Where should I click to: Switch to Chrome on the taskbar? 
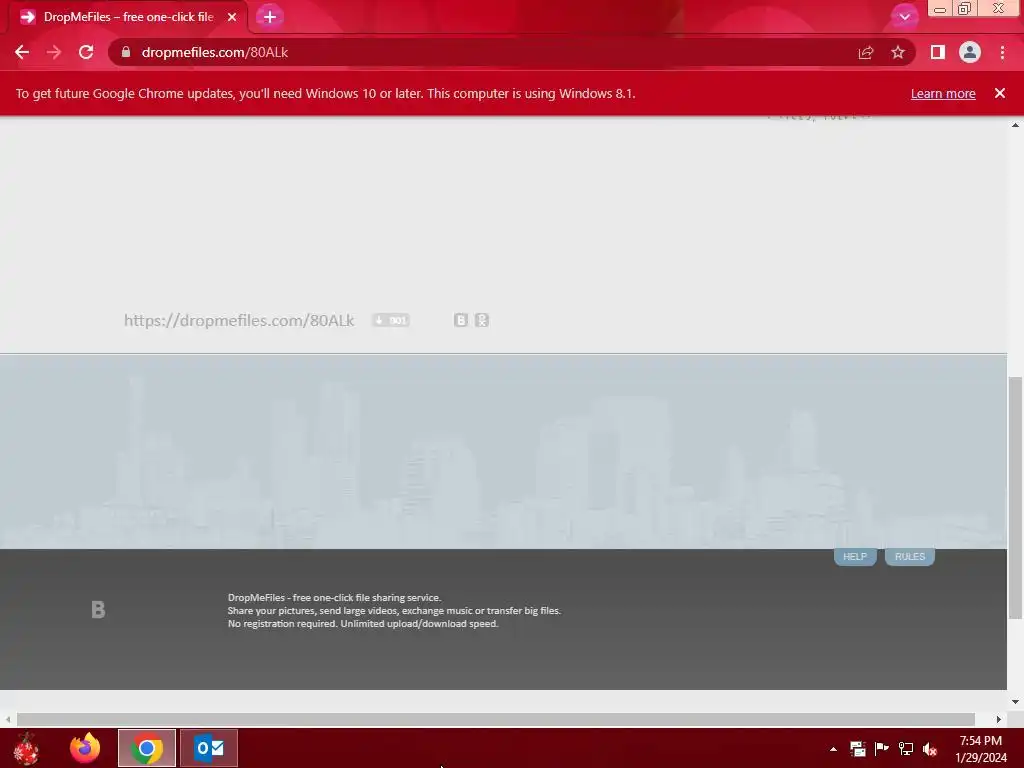(147, 748)
